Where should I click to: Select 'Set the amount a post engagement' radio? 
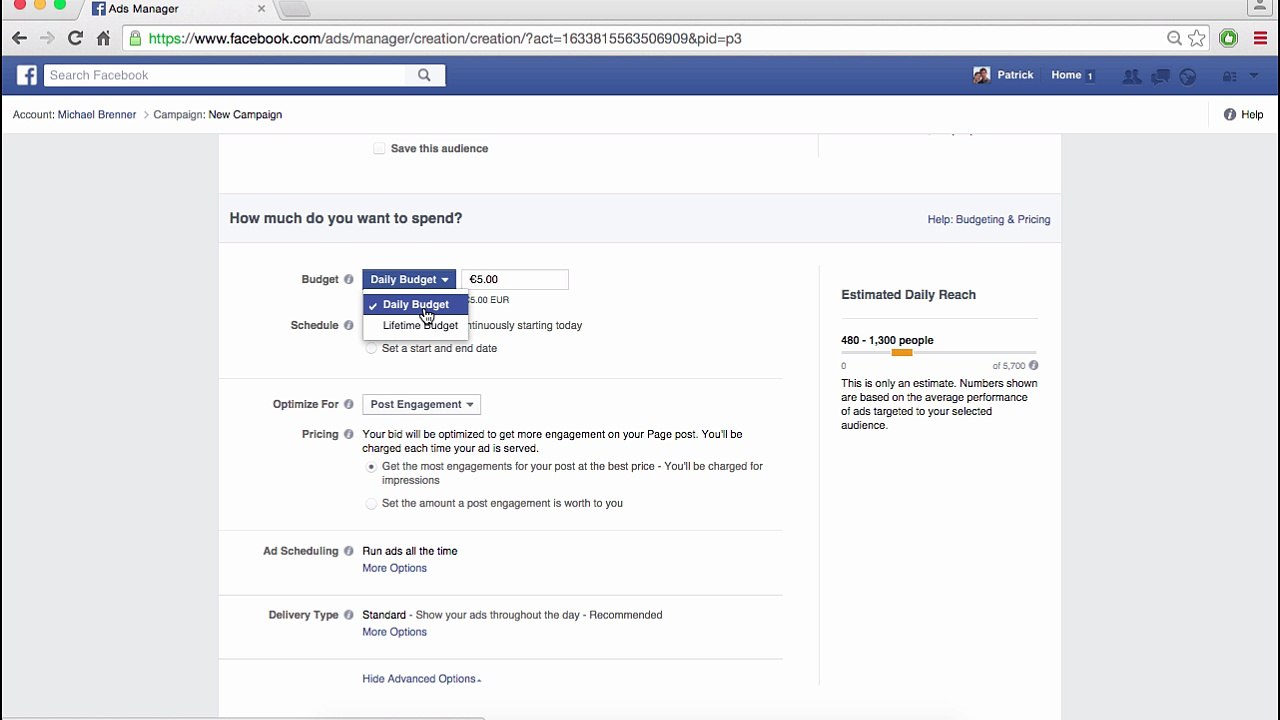tap(372, 503)
